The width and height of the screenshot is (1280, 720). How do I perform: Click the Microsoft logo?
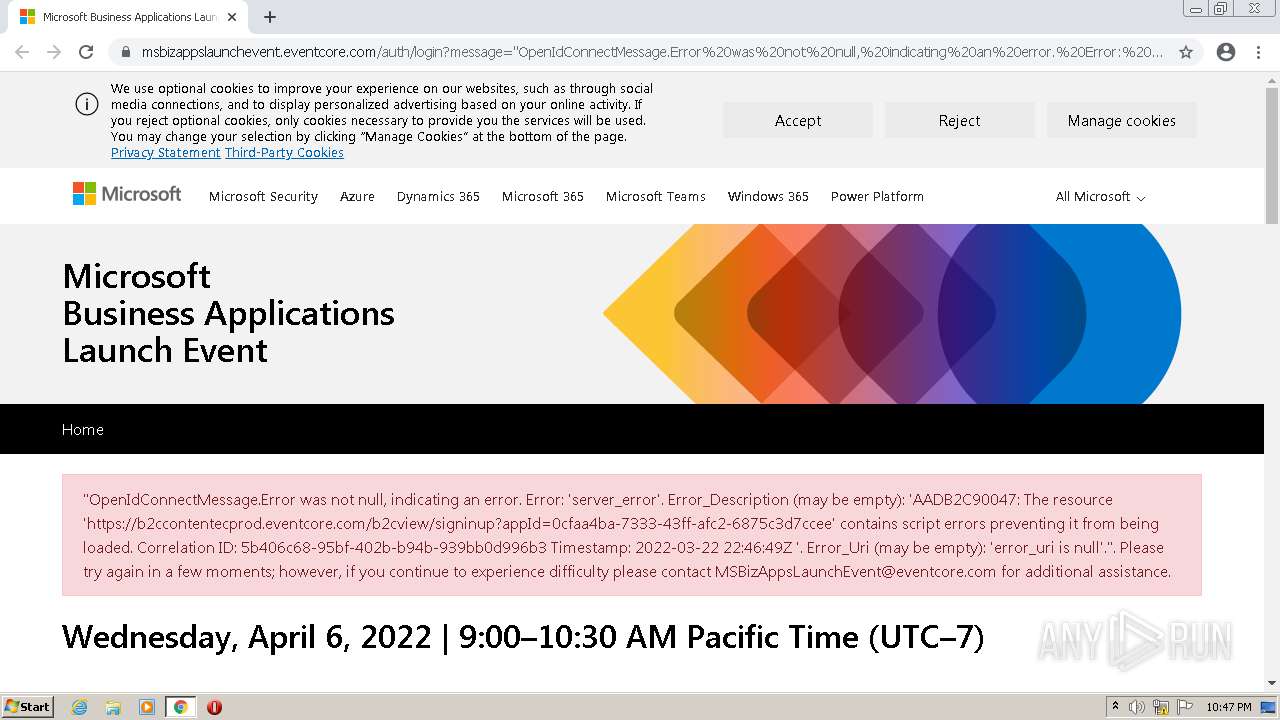tap(127, 194)
